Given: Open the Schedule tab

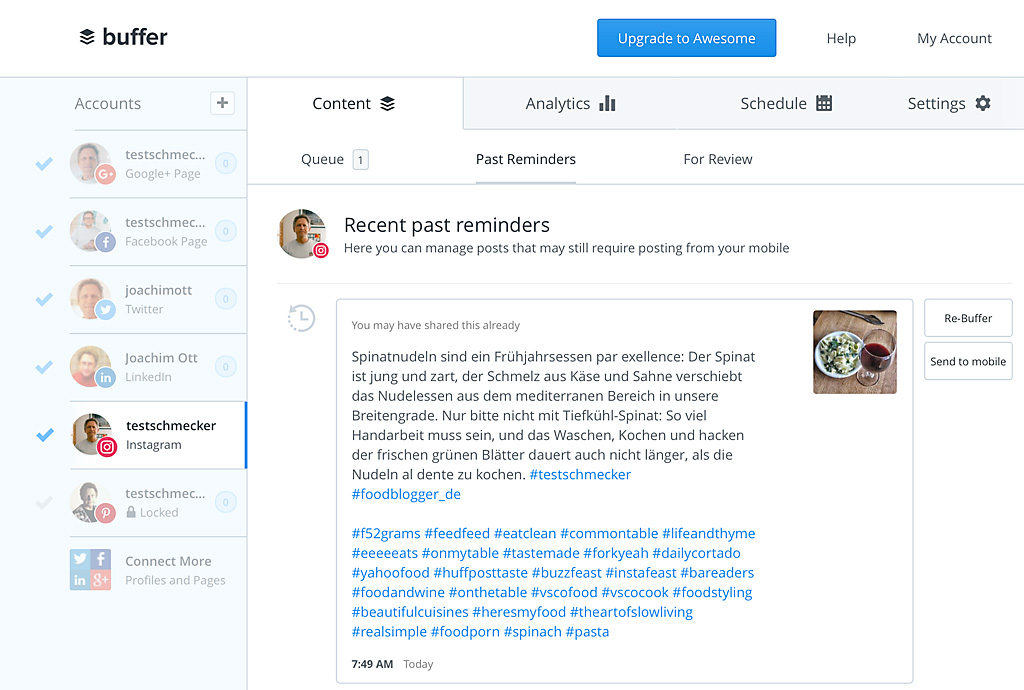Looking at the screenshot, I should [x=786, y=104].
